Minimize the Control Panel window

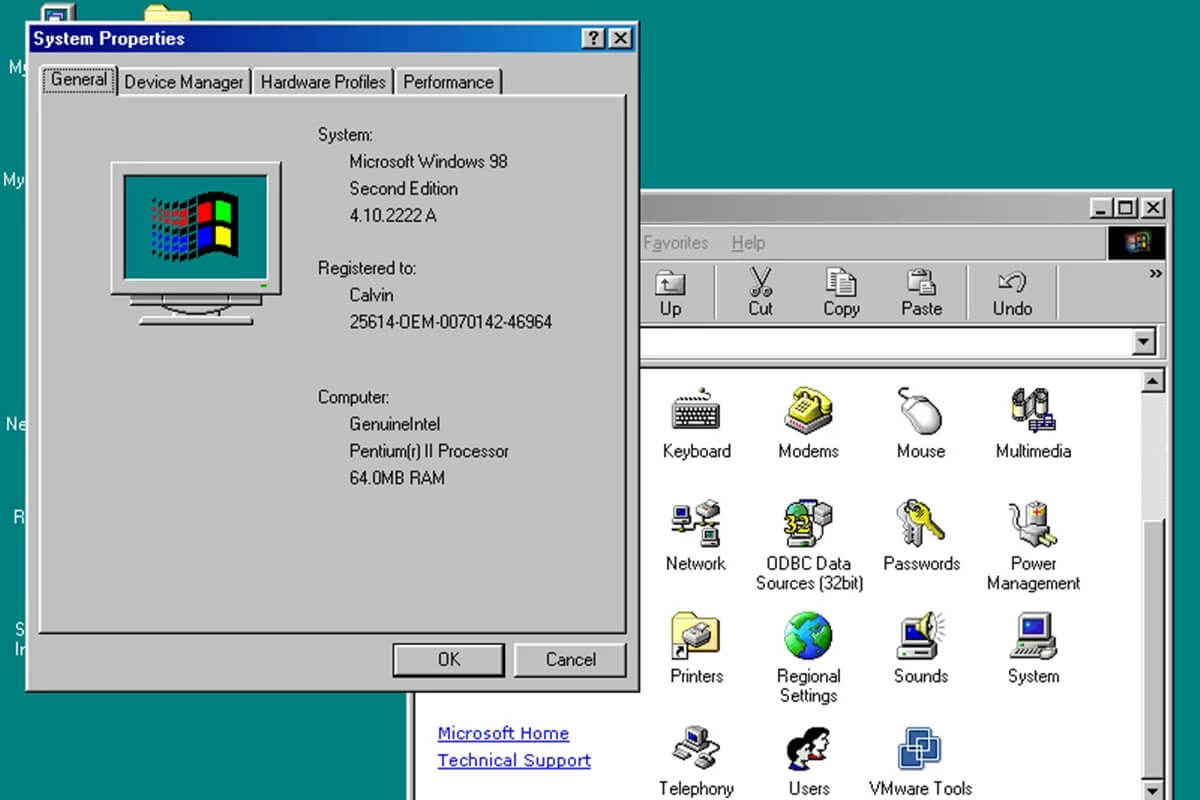(1102, 208)
